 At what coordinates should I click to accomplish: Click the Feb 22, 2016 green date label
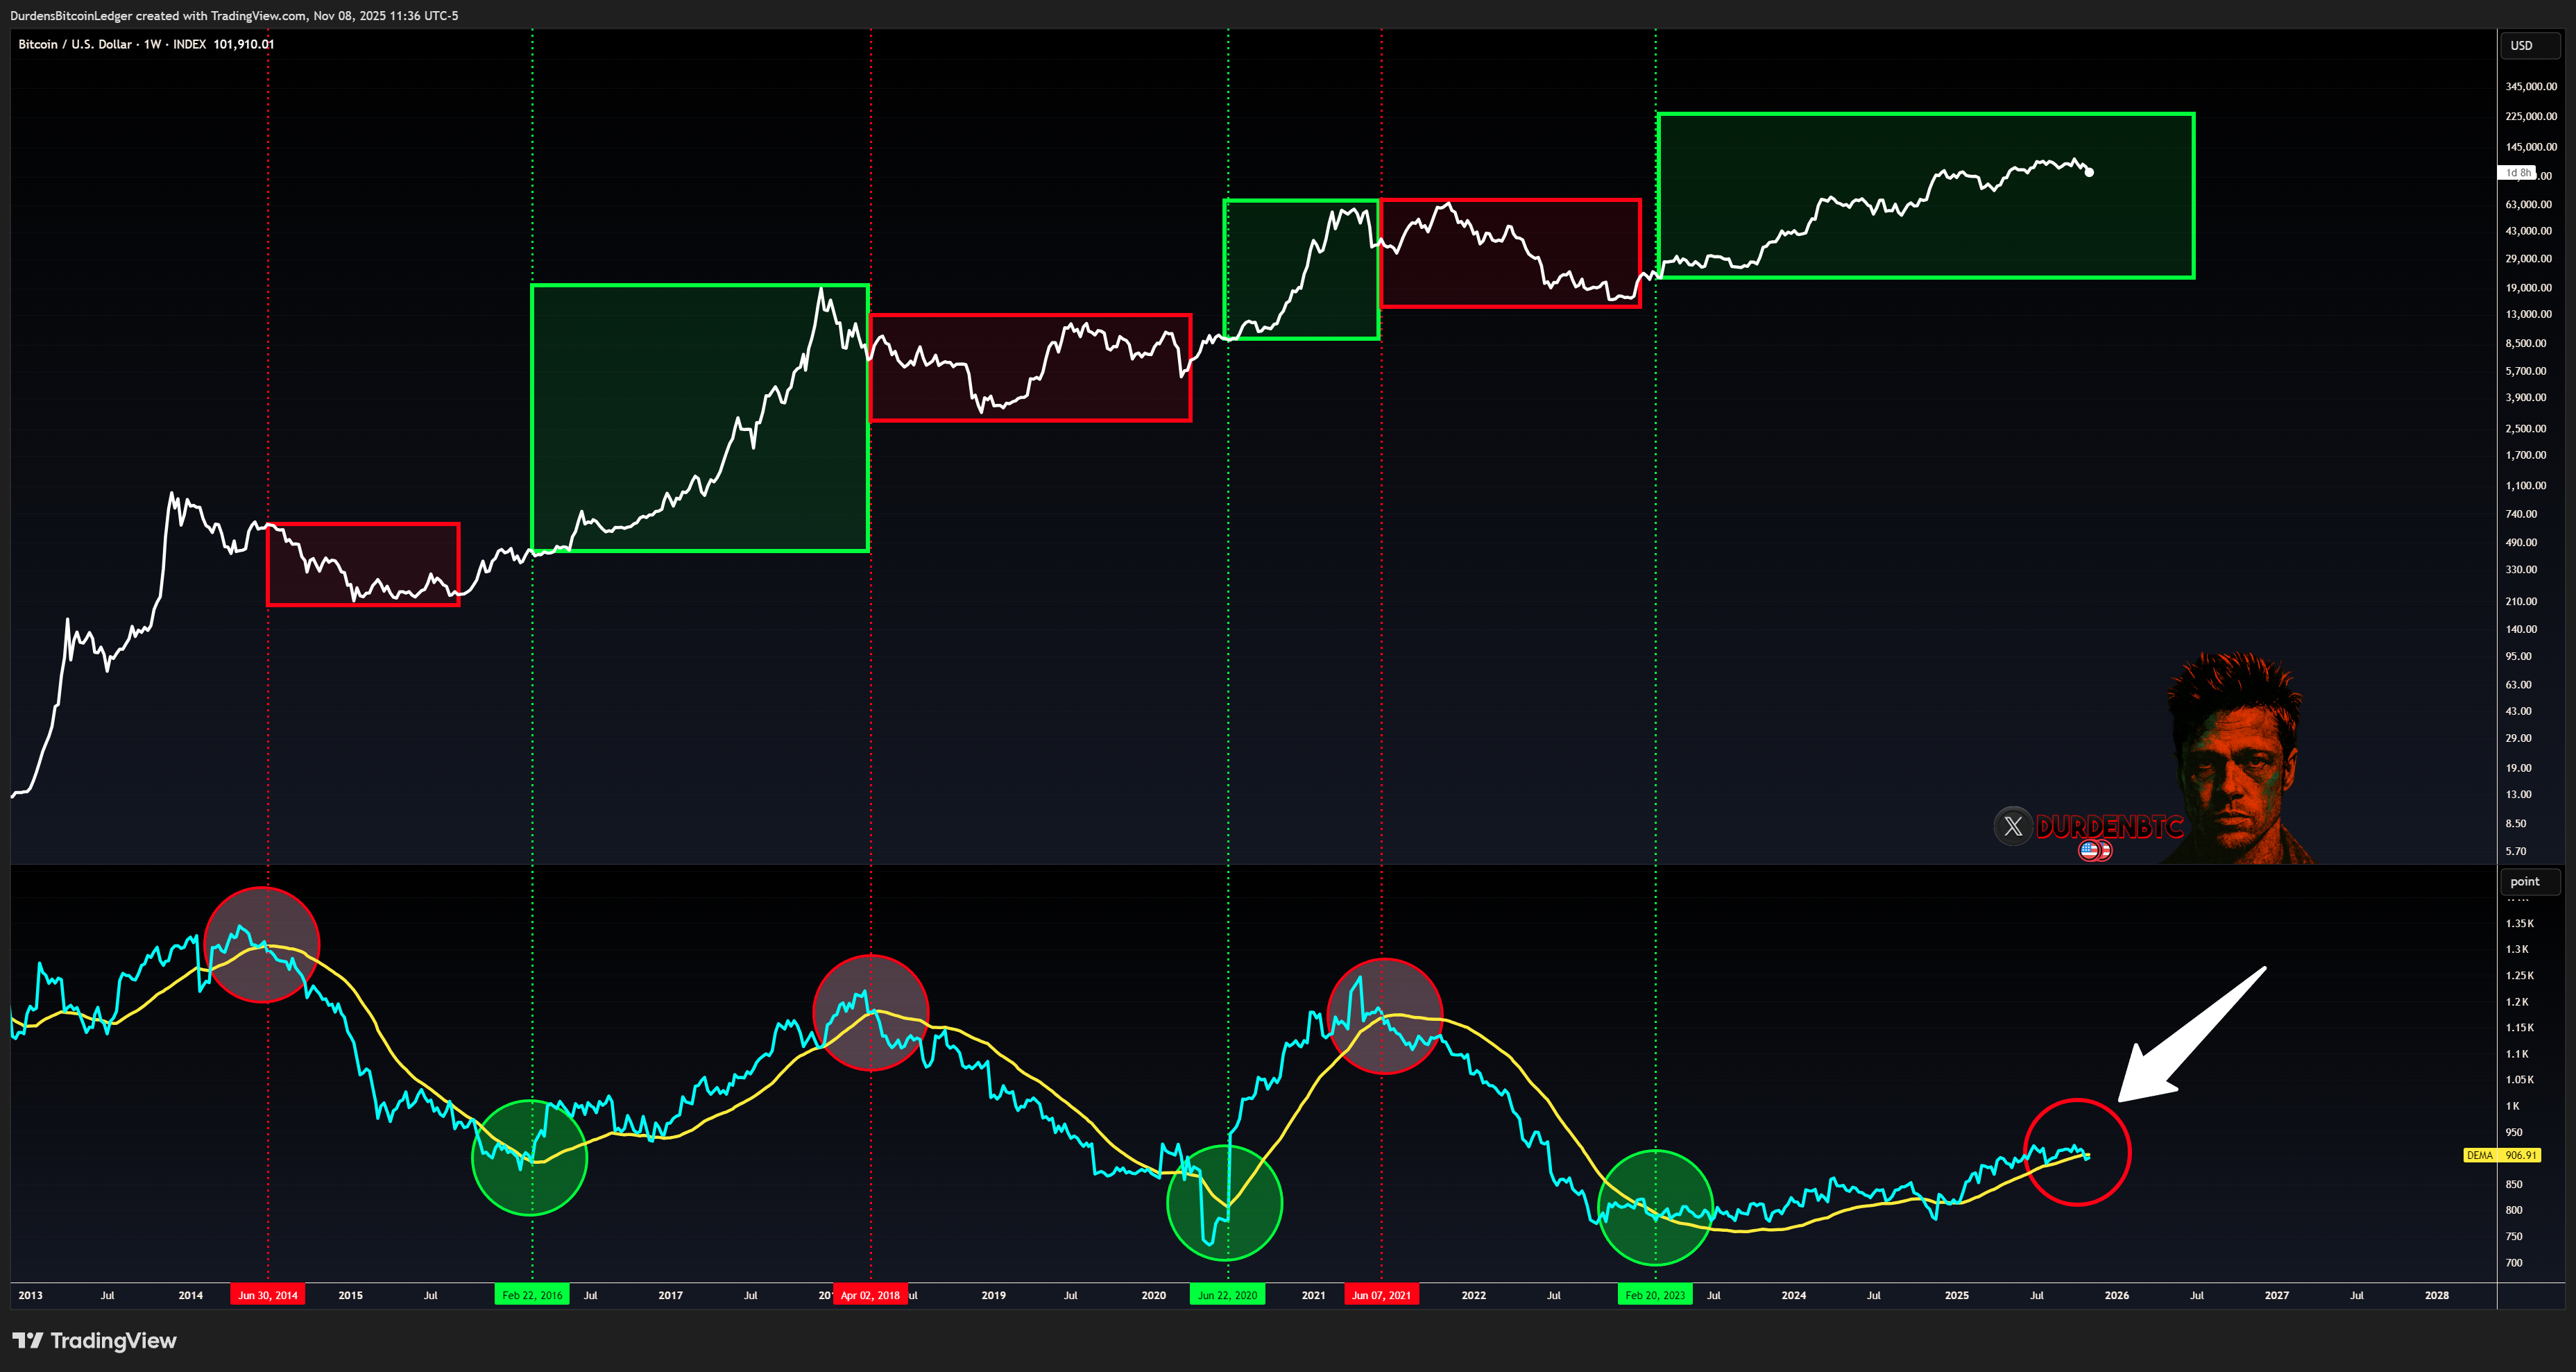point(532,1295)
